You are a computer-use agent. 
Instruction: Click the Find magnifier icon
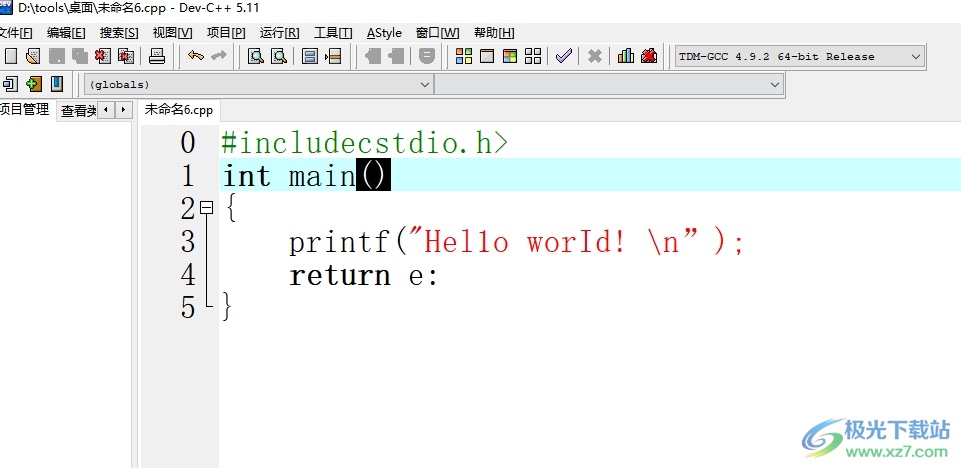point(255,56)
